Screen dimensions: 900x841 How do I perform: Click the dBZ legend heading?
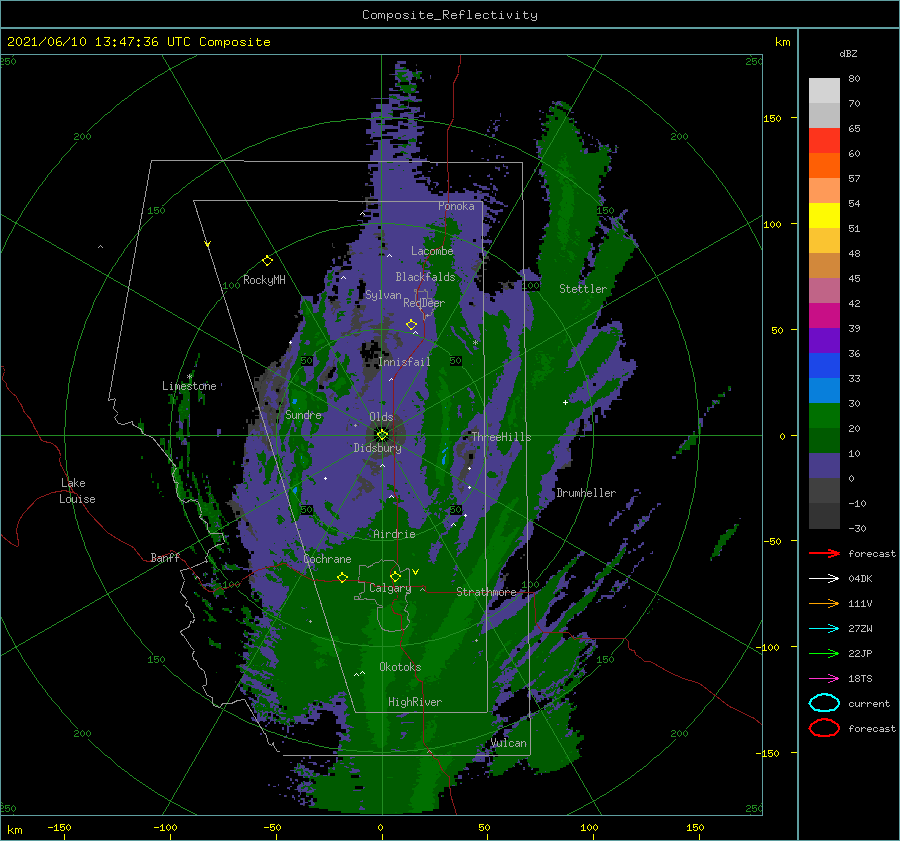click(x=848, y=54)
